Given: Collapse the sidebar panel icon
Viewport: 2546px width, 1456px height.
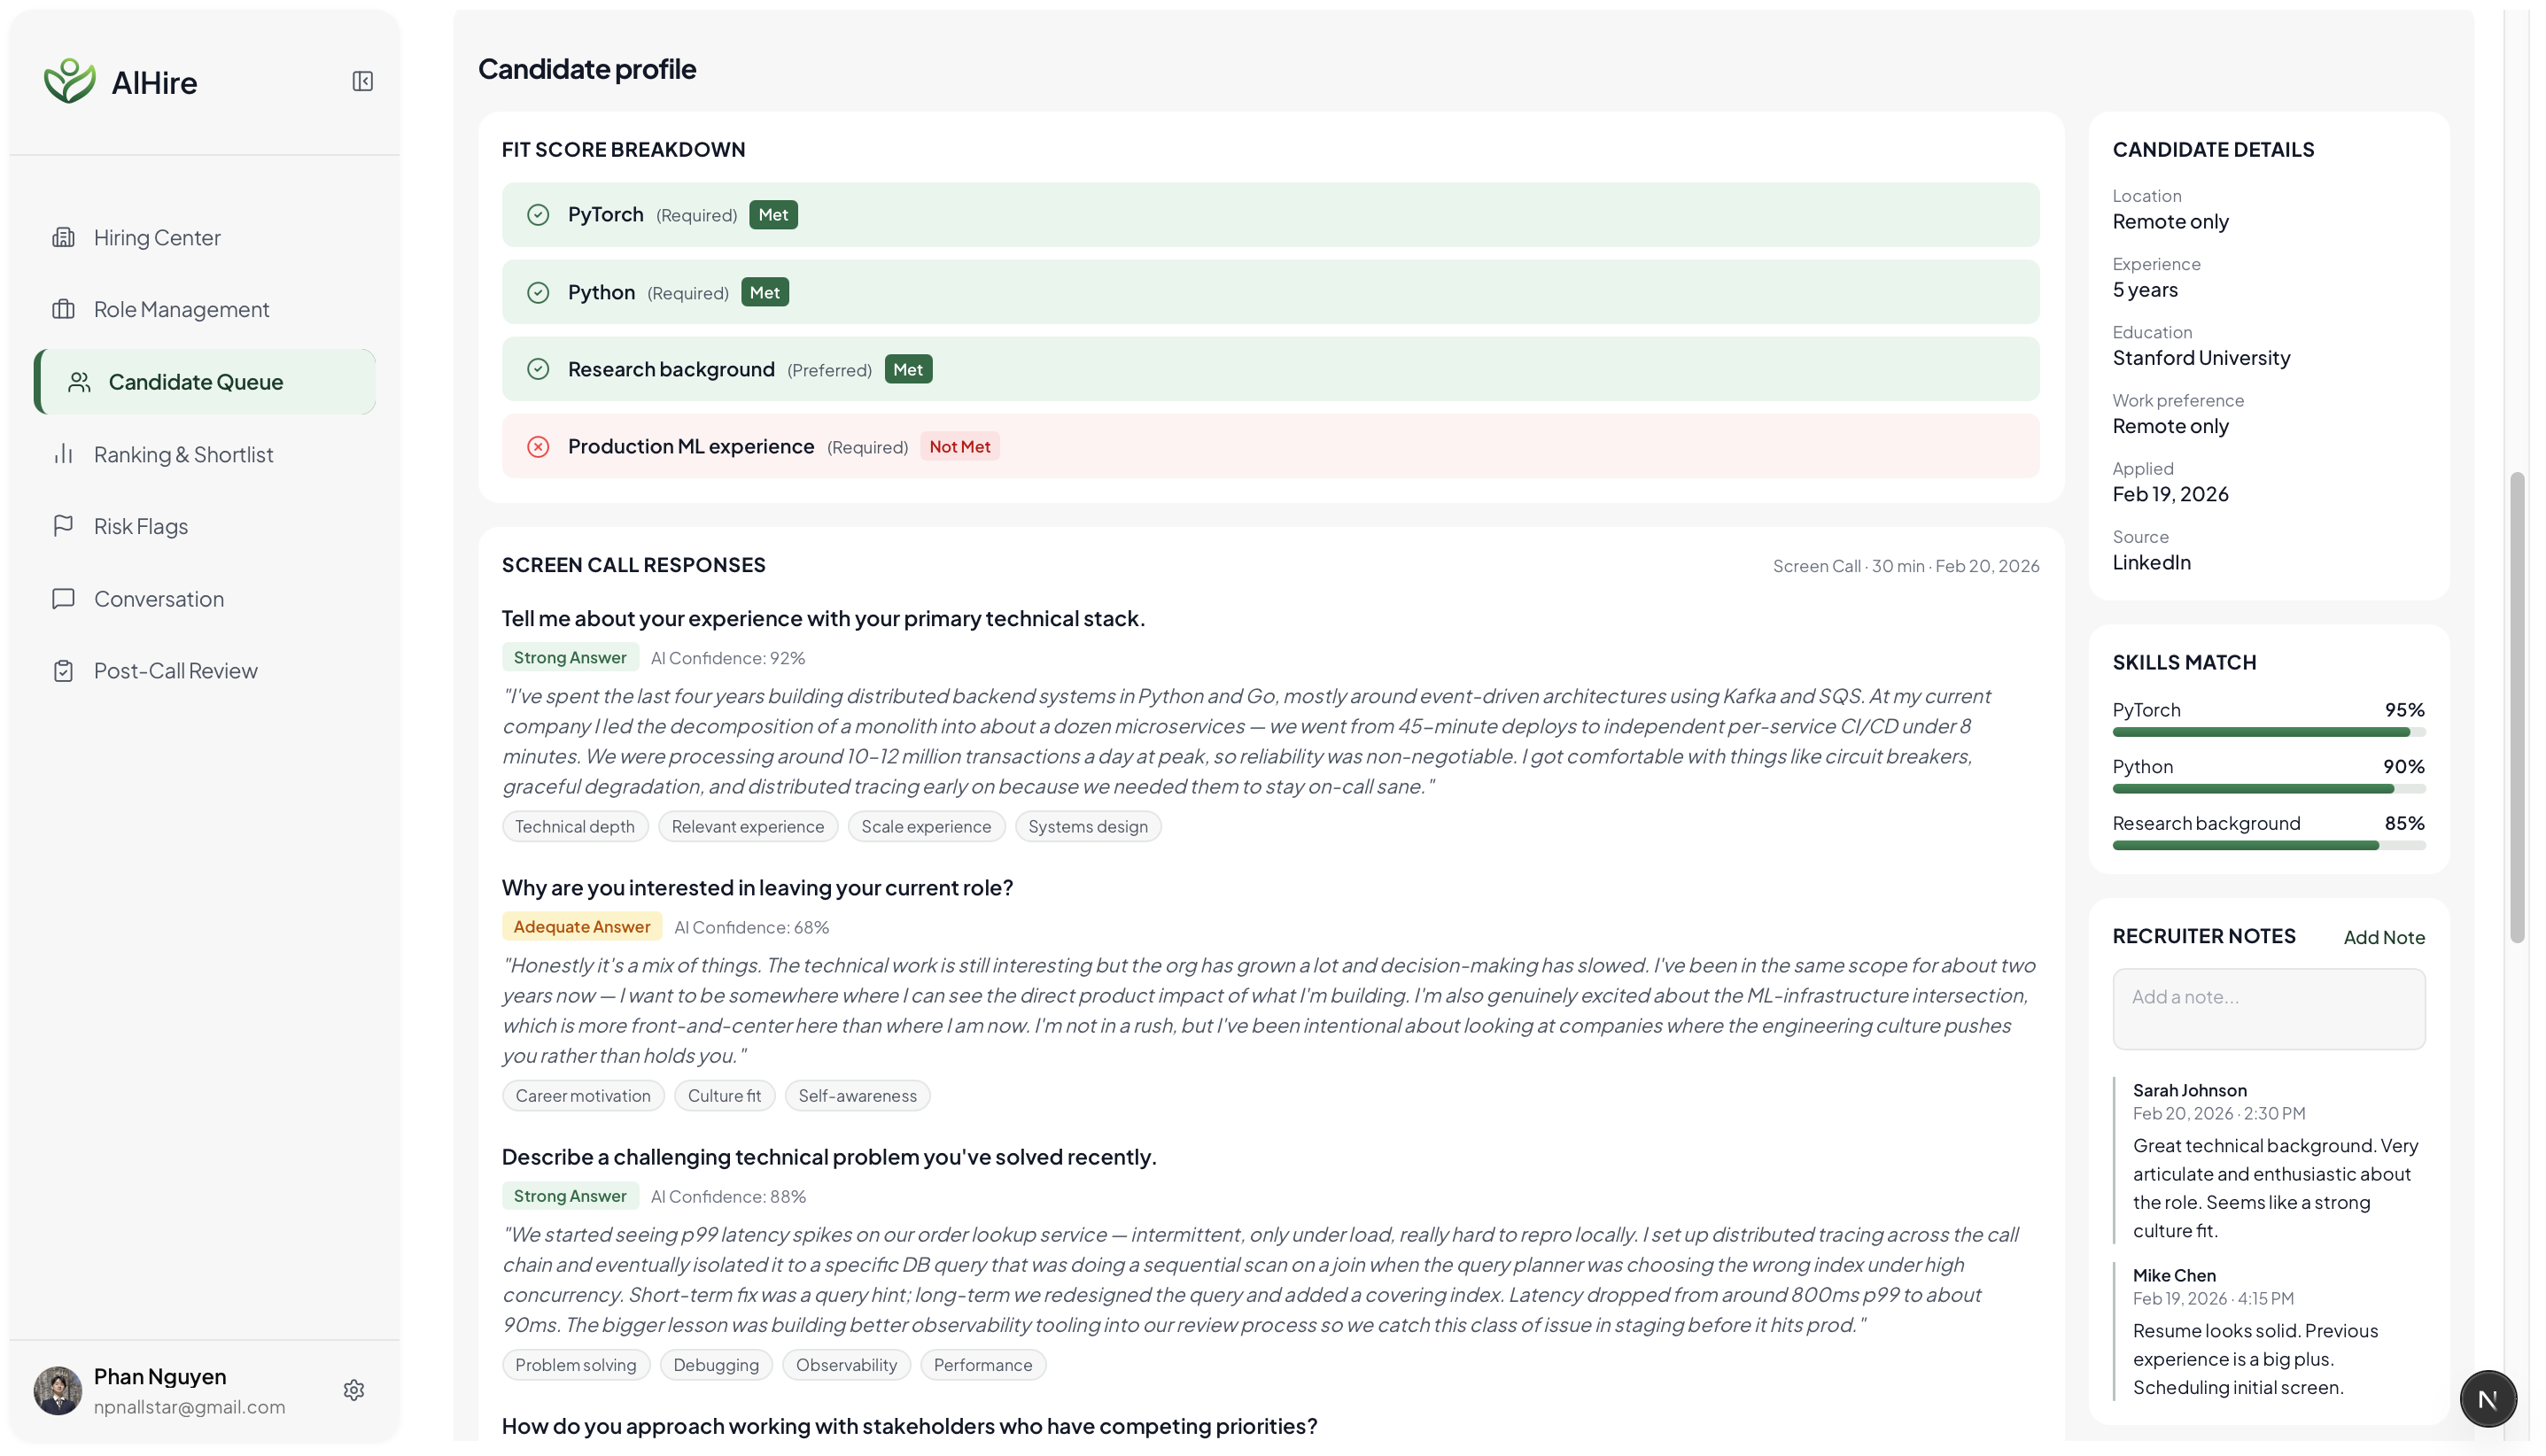Looking at the screenshot, I should (362, 81).
